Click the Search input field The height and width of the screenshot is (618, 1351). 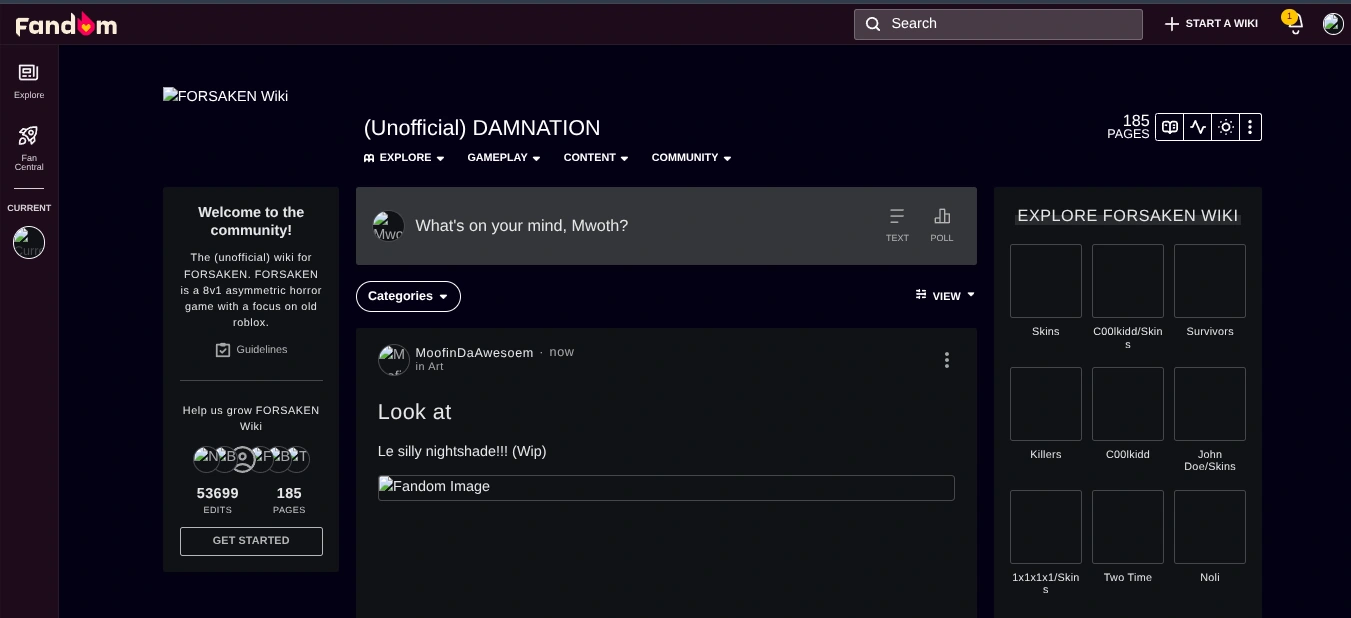pos(998,24)
